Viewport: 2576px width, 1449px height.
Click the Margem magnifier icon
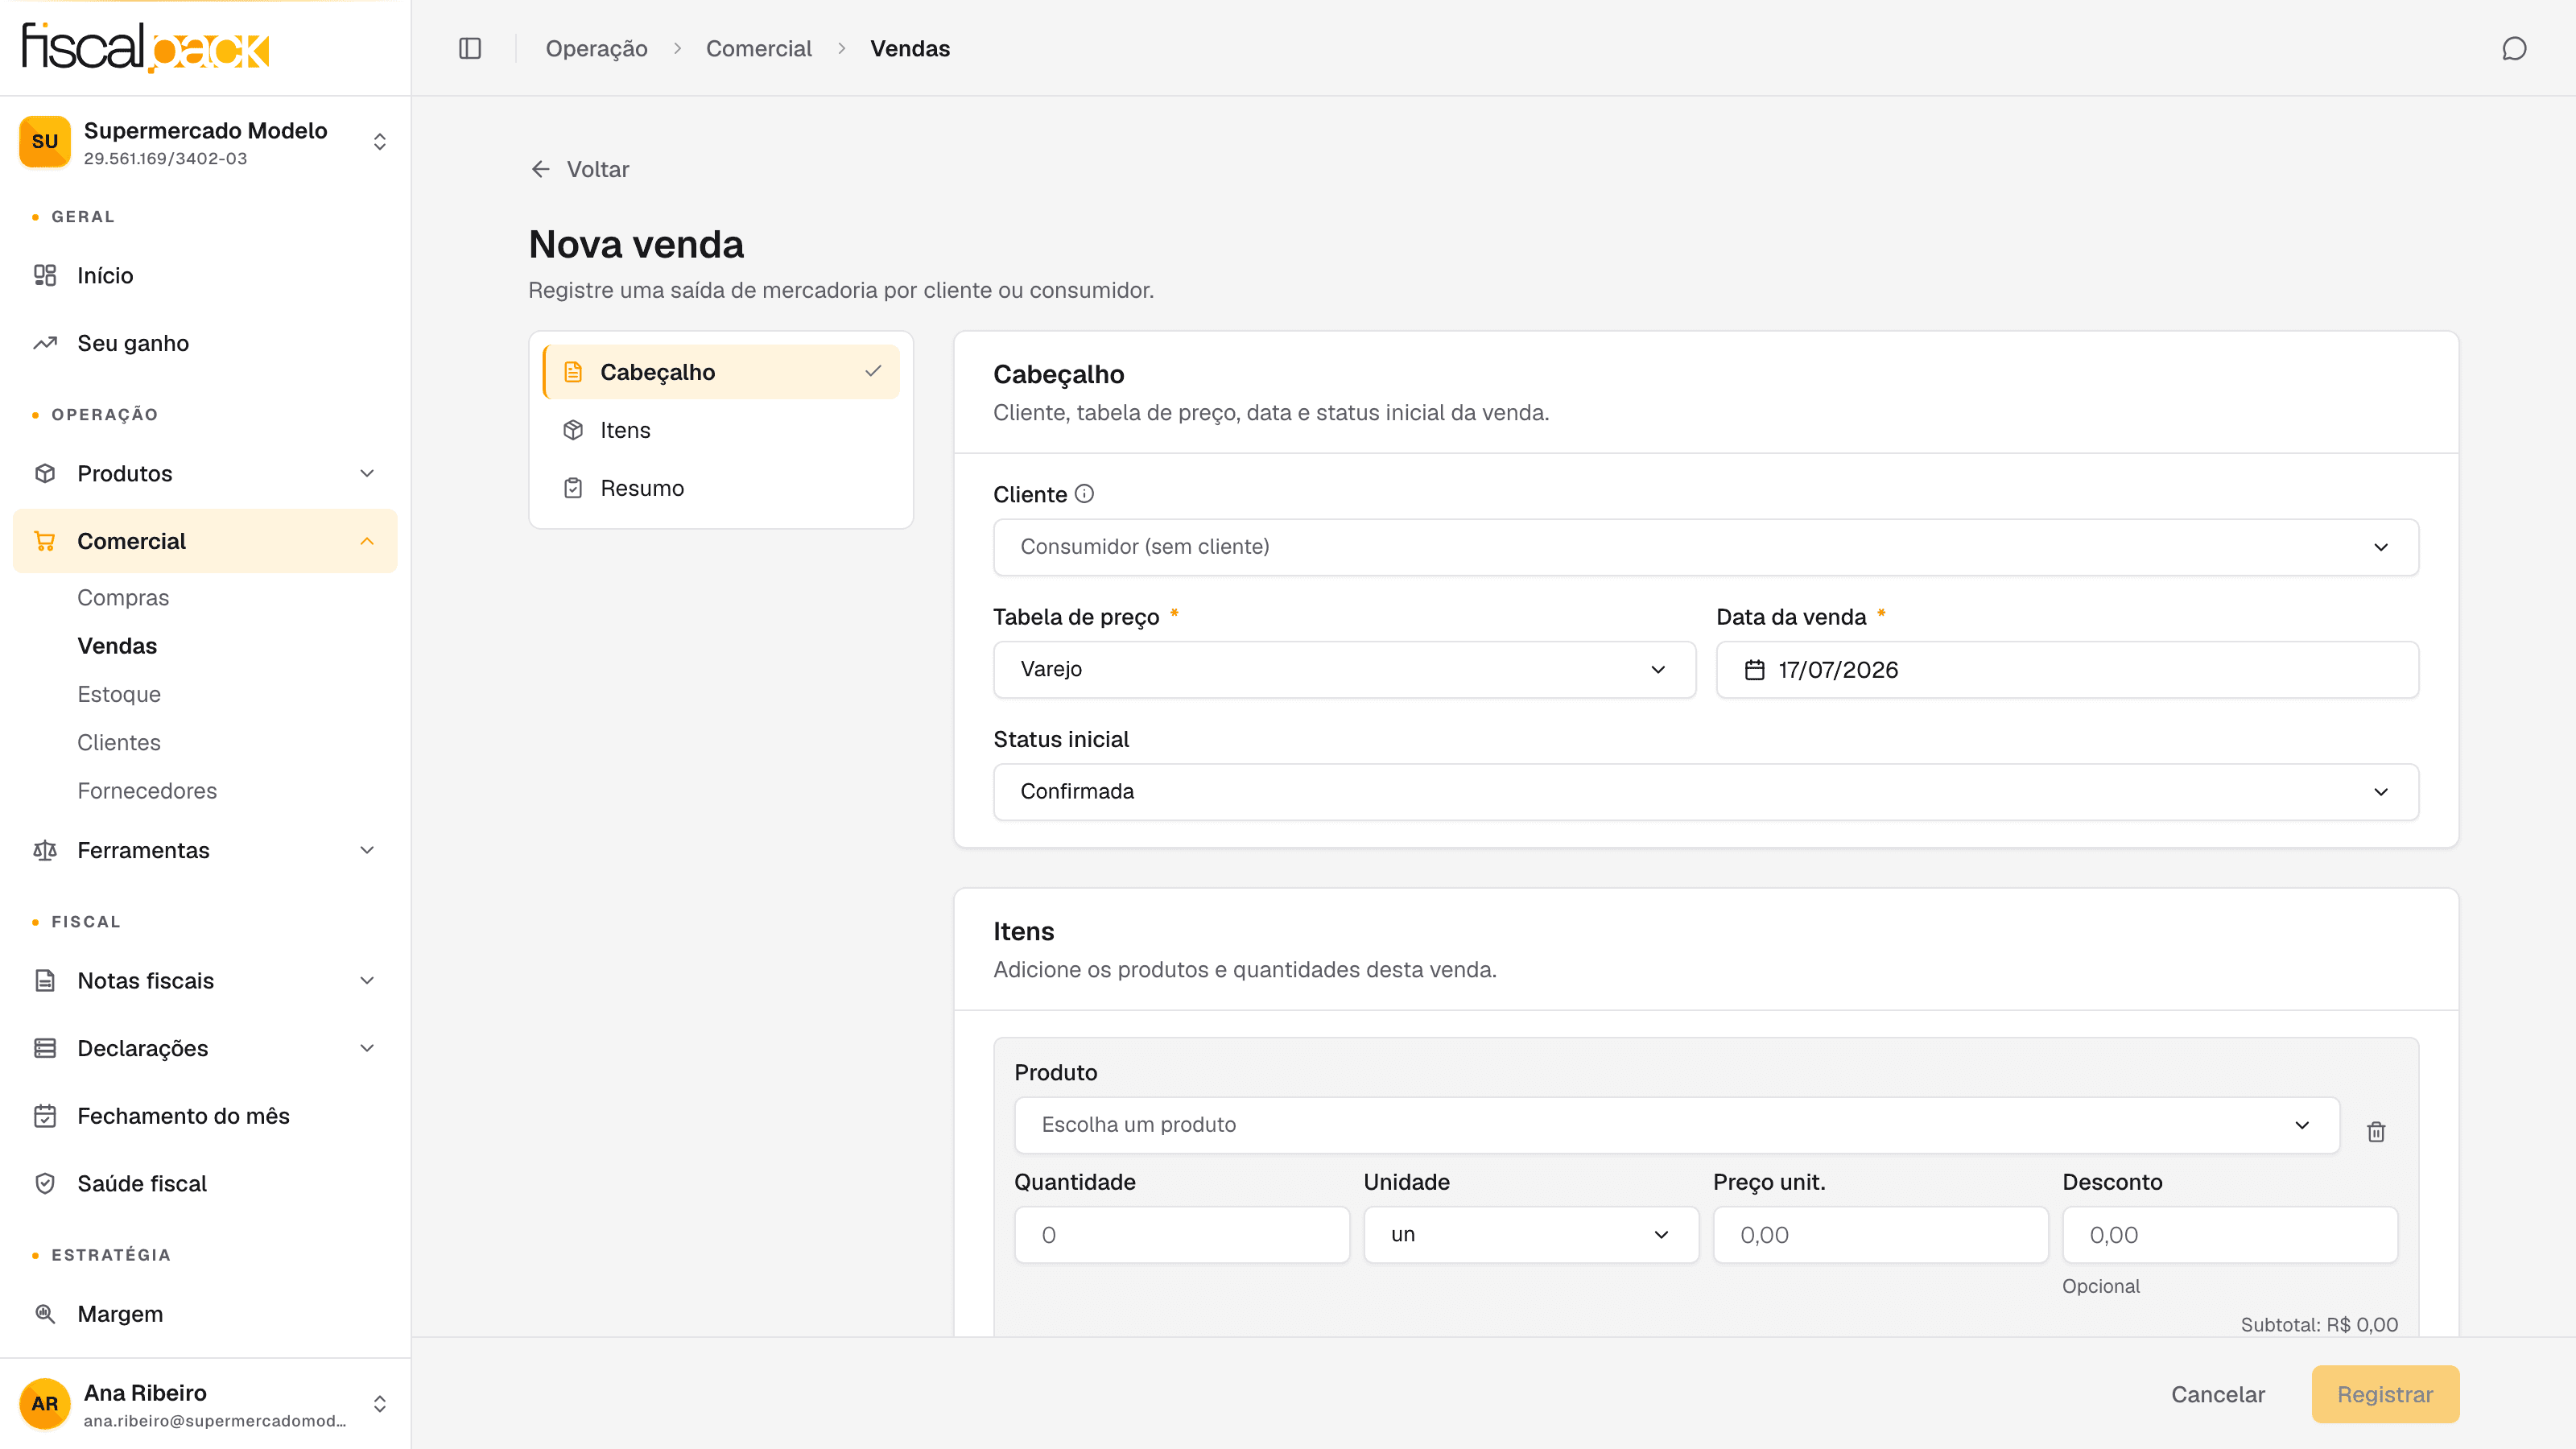coord(45,1313)
